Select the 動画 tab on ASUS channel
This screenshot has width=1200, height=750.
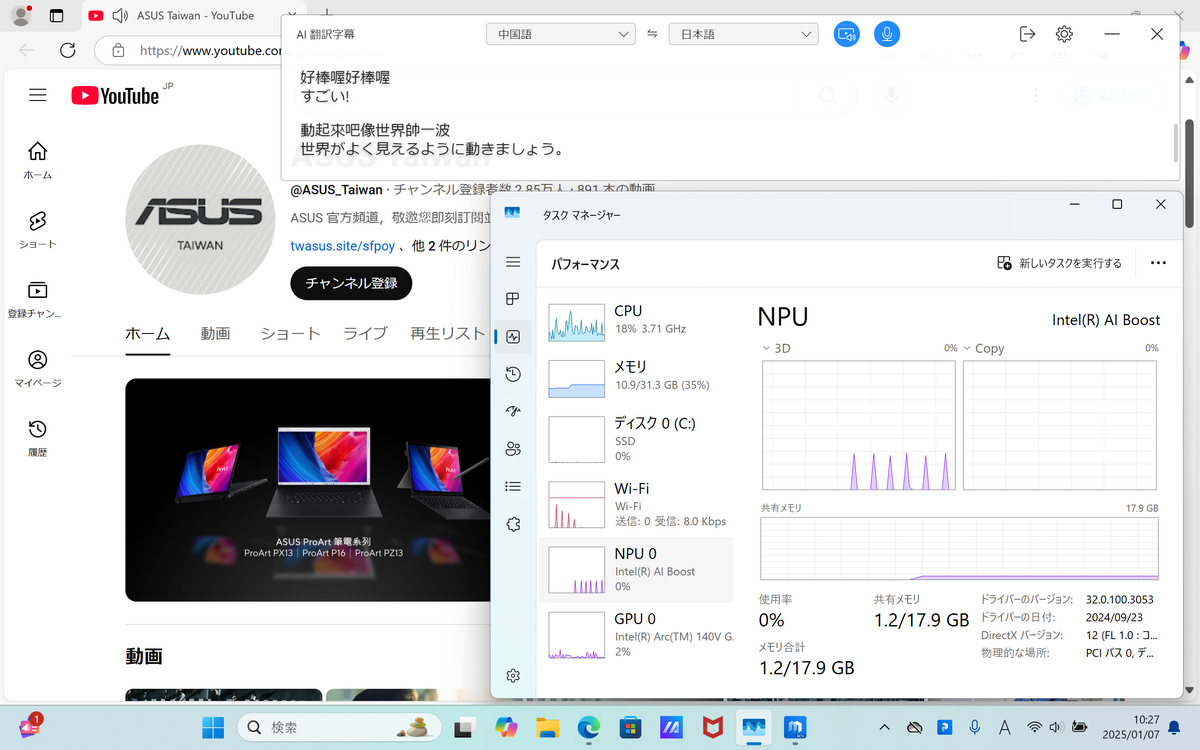pyautogui.click(x=215, y=334)
